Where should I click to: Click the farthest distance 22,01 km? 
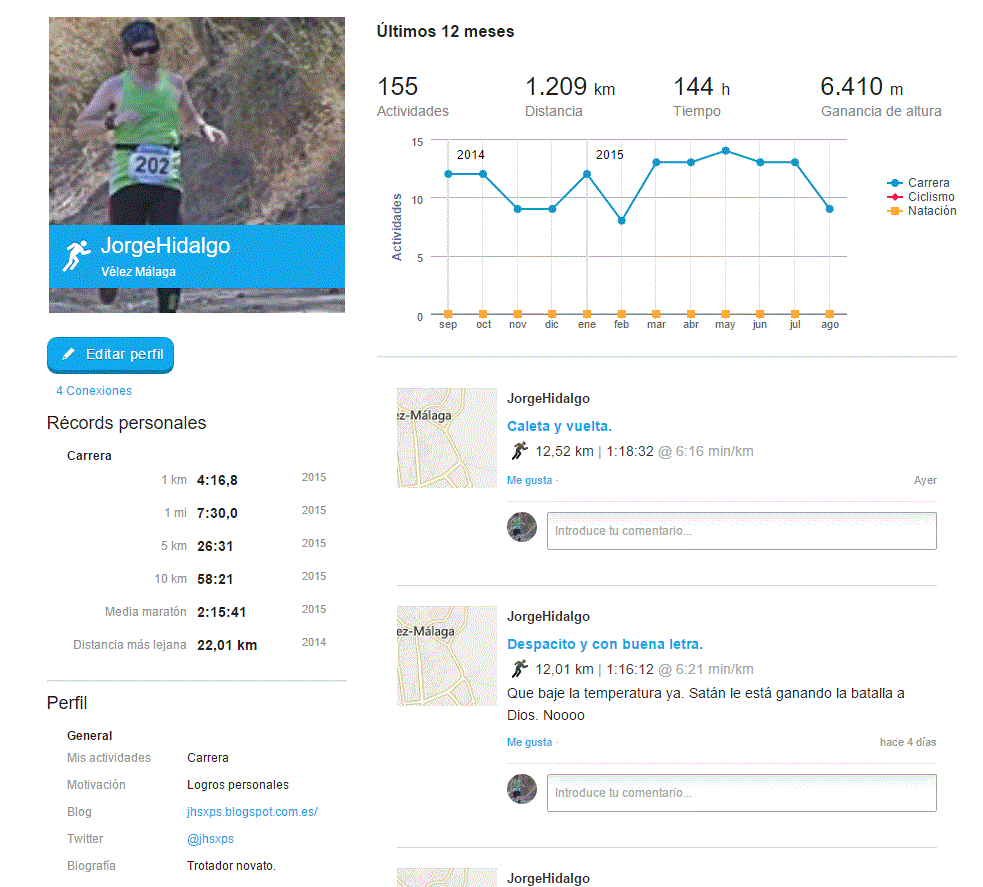click(227, 646)
